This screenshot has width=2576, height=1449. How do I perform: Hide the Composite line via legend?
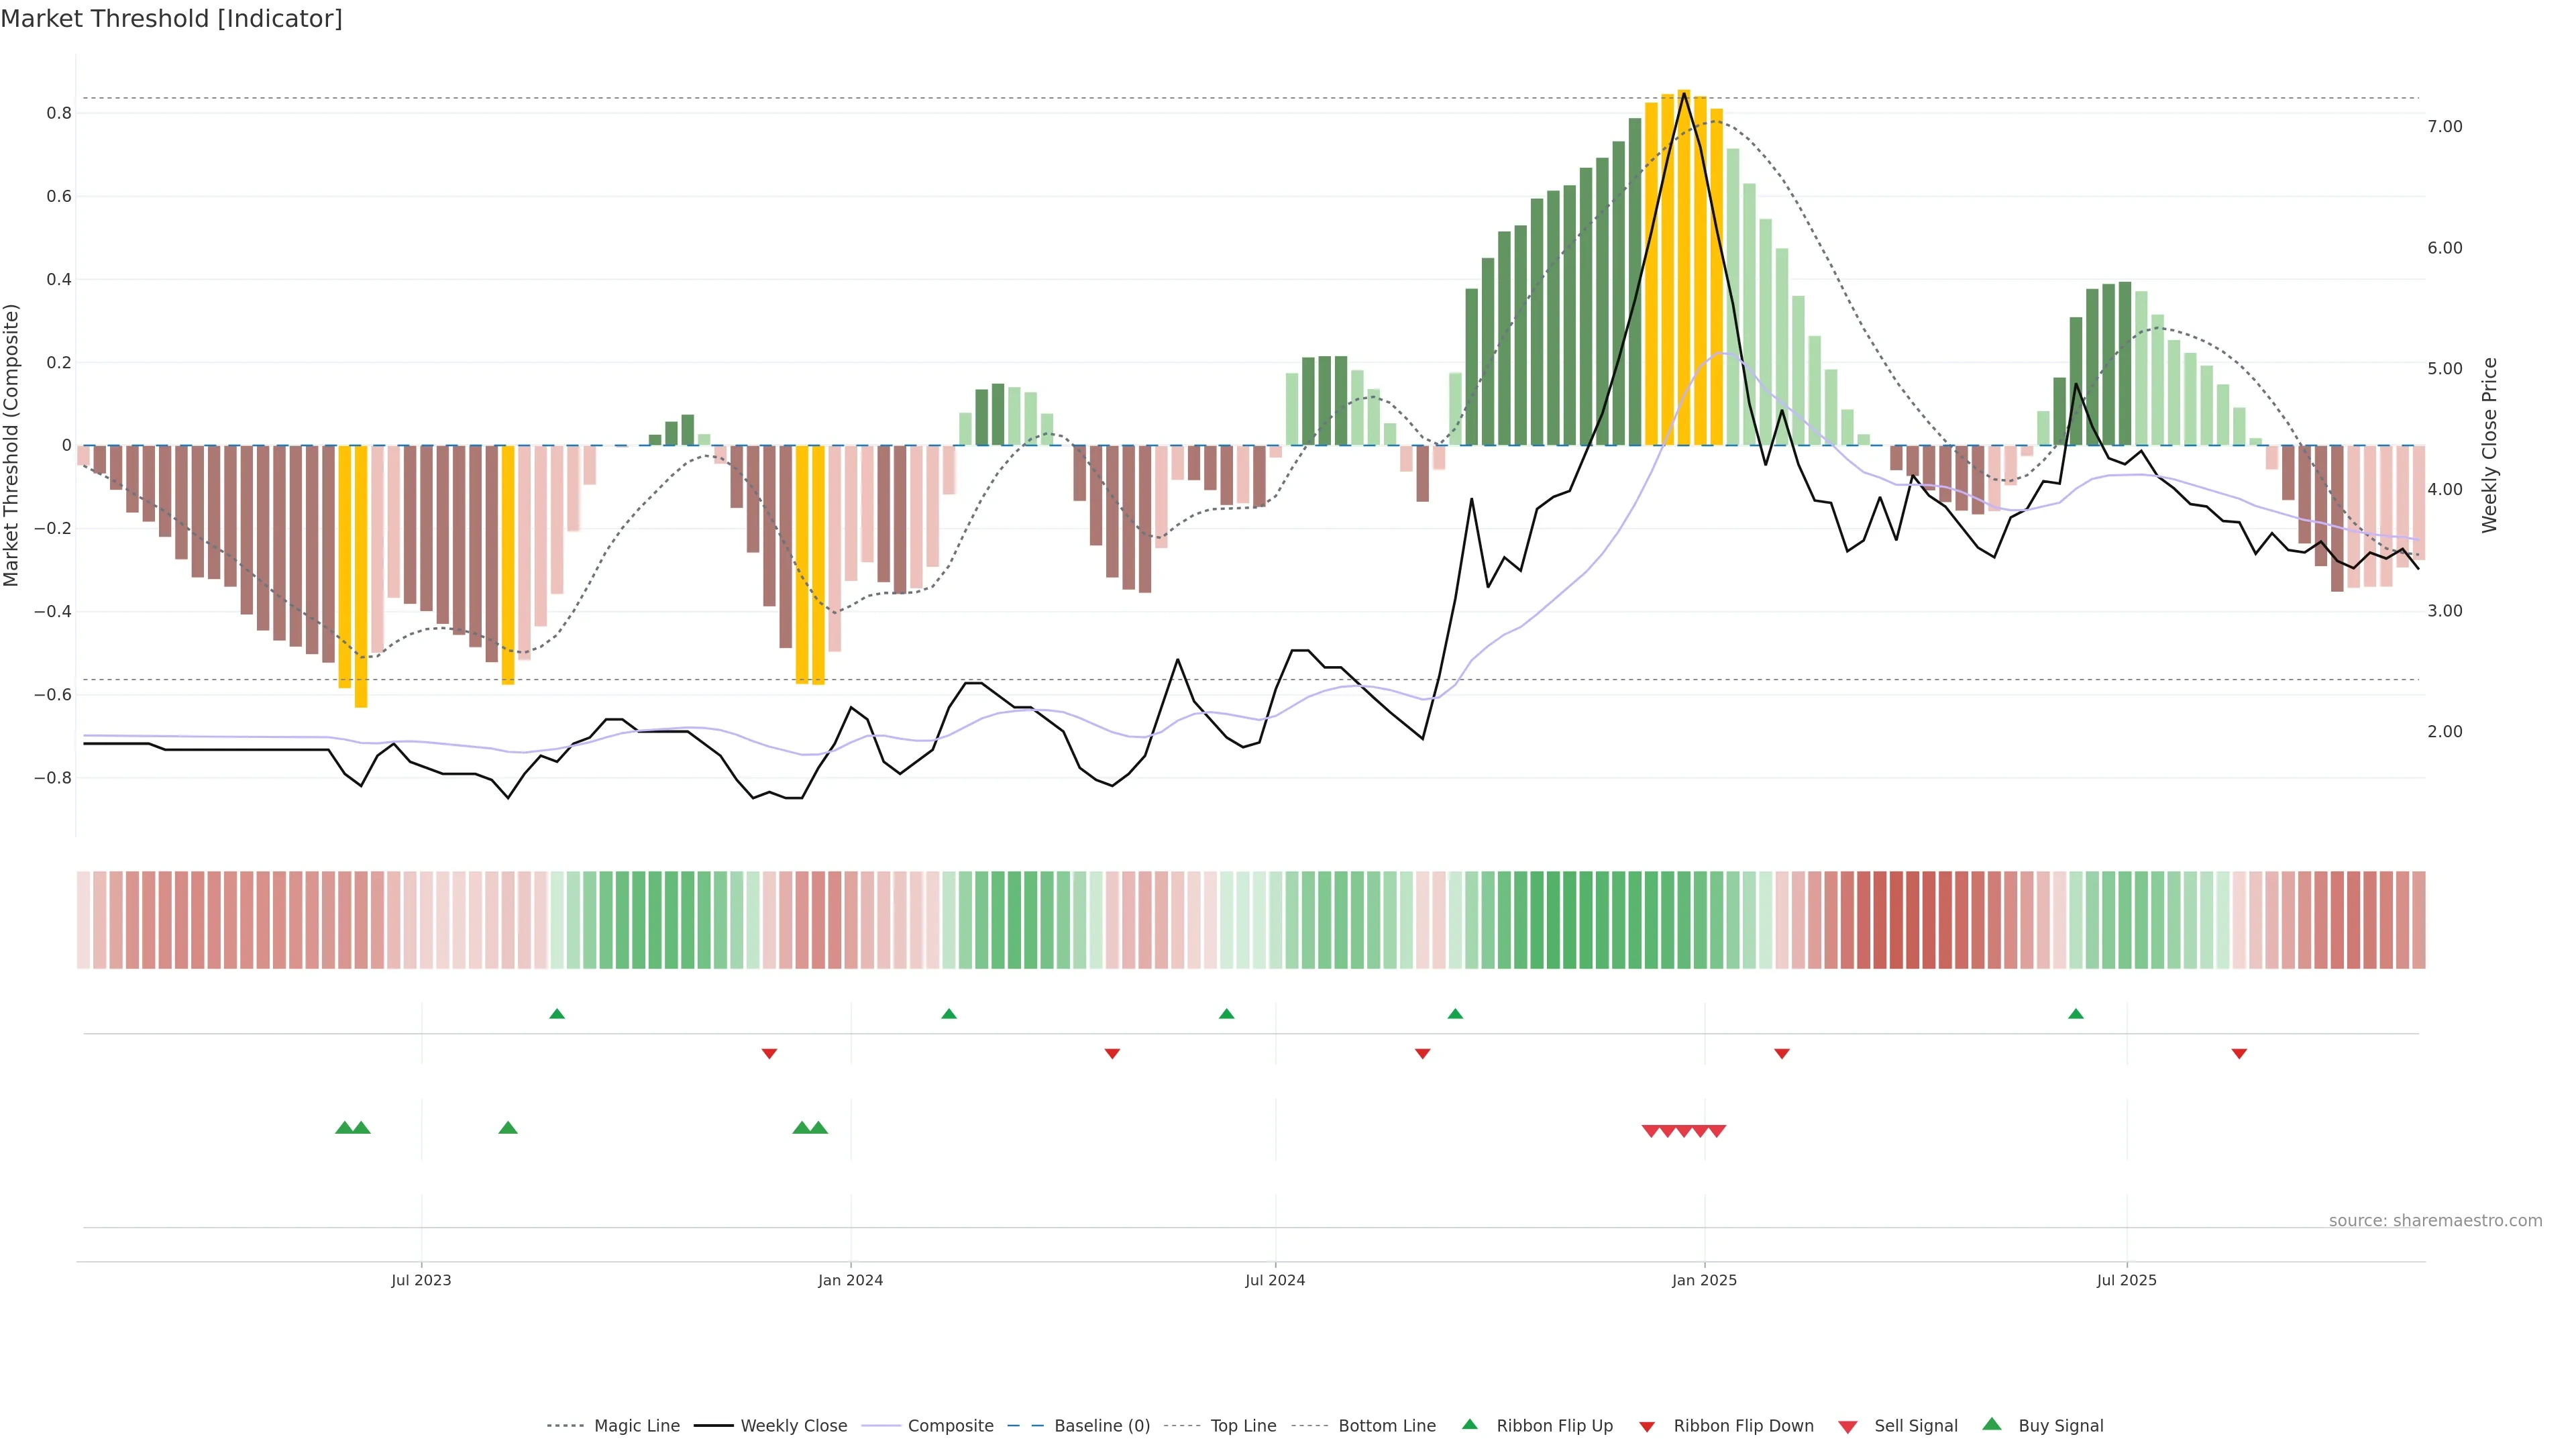(950, 1426)
